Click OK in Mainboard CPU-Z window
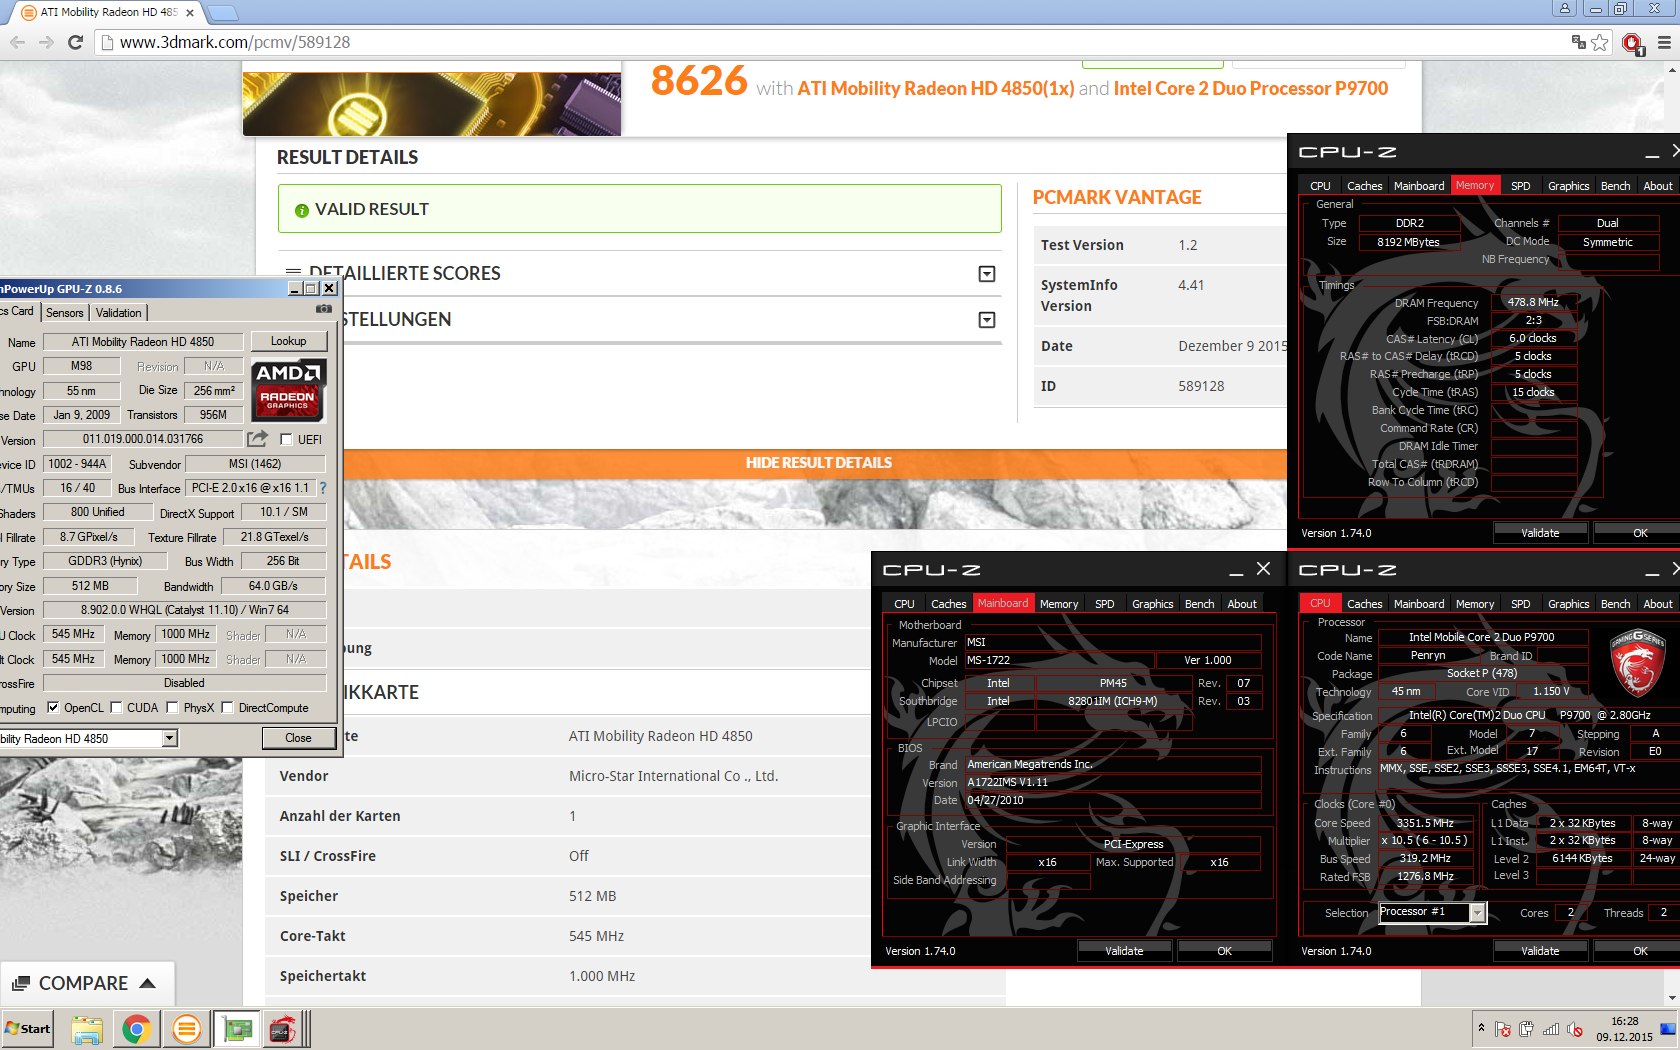The height and width of the screenshot is (1050, 1680). (x=1224, y=951)
